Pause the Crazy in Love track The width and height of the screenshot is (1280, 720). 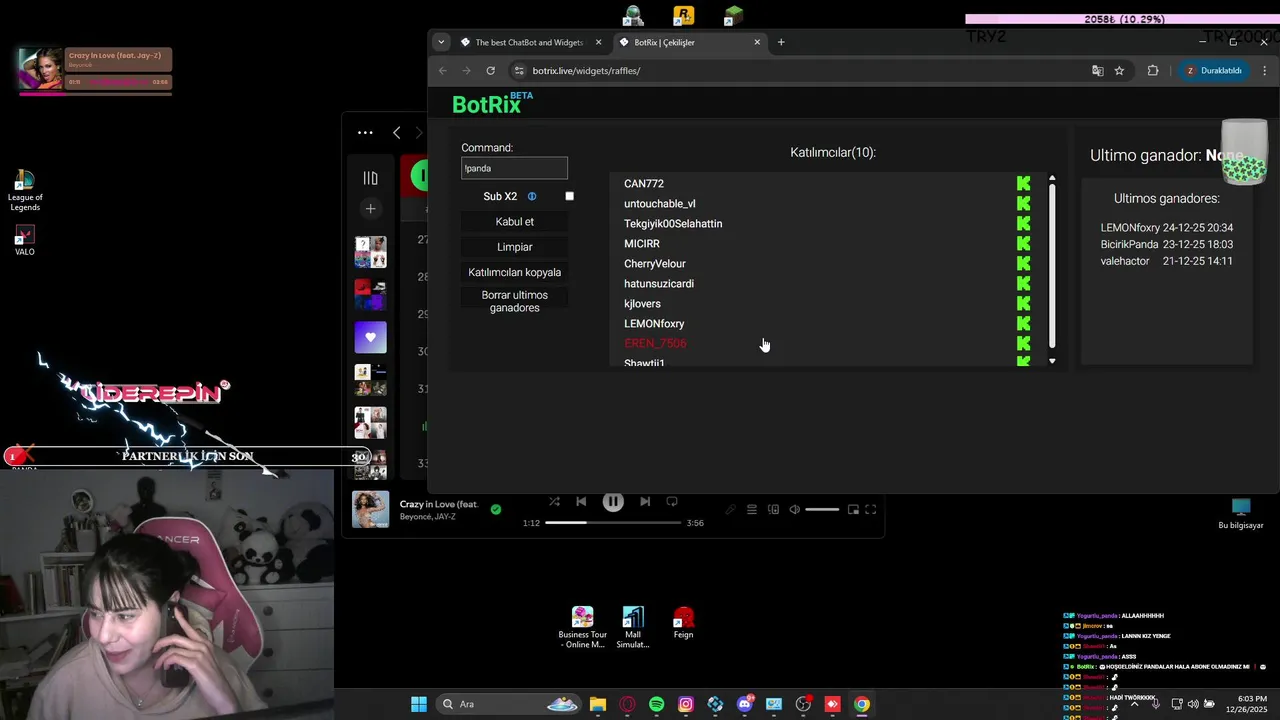613,502
